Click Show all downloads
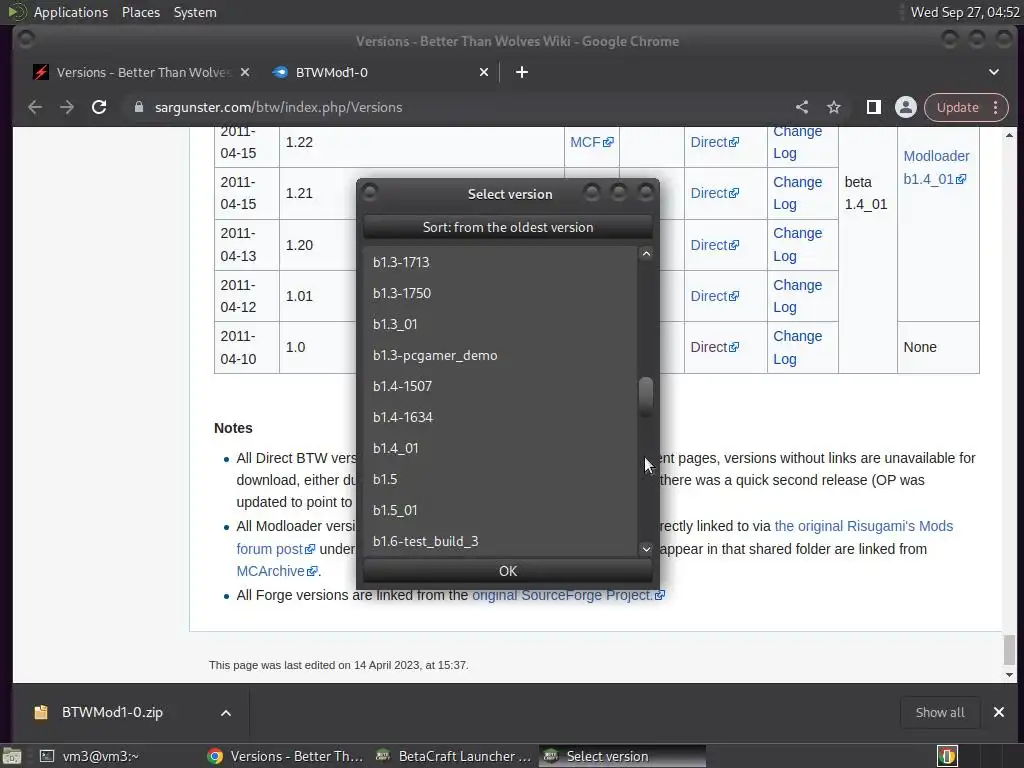This screenshot has height=768, width=1024. coord(940,712)
